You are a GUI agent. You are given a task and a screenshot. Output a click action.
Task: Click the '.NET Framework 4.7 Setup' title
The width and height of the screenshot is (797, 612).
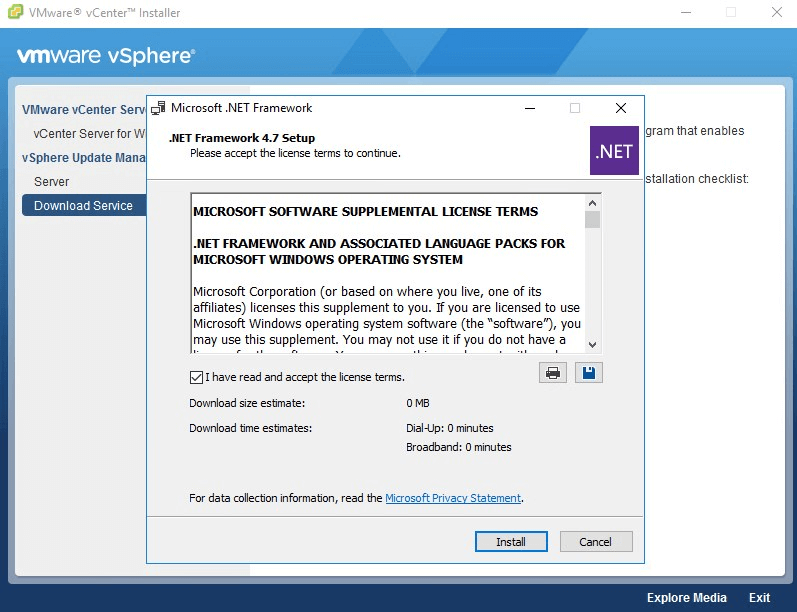[x=242, y=138]
